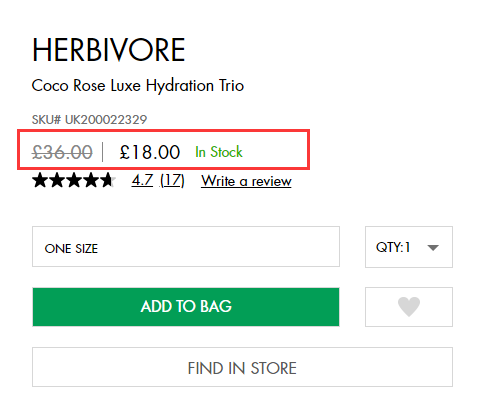500x397 pixels.
Task: Click the last partially filled star
Action: (108, 180)
